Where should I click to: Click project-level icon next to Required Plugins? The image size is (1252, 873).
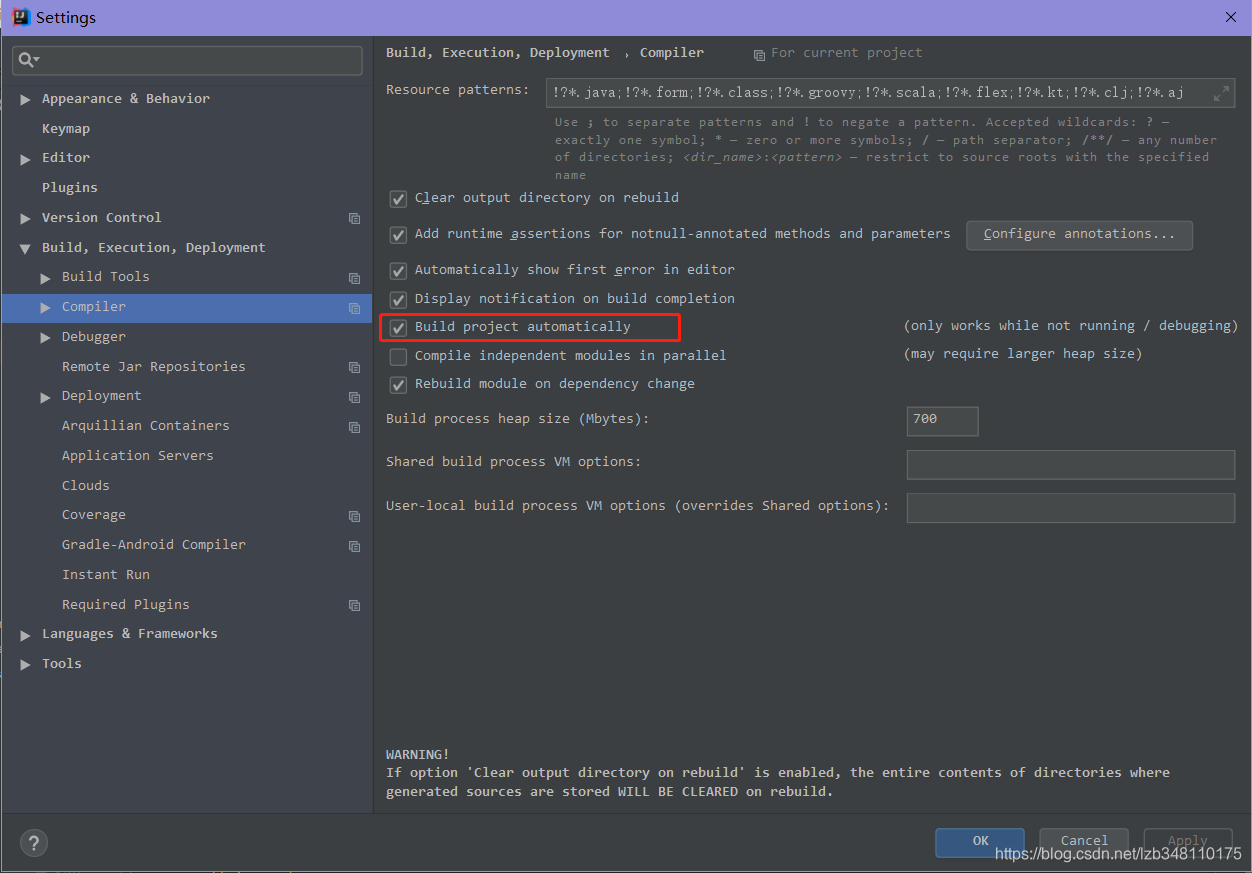click(x=354, y=605)
